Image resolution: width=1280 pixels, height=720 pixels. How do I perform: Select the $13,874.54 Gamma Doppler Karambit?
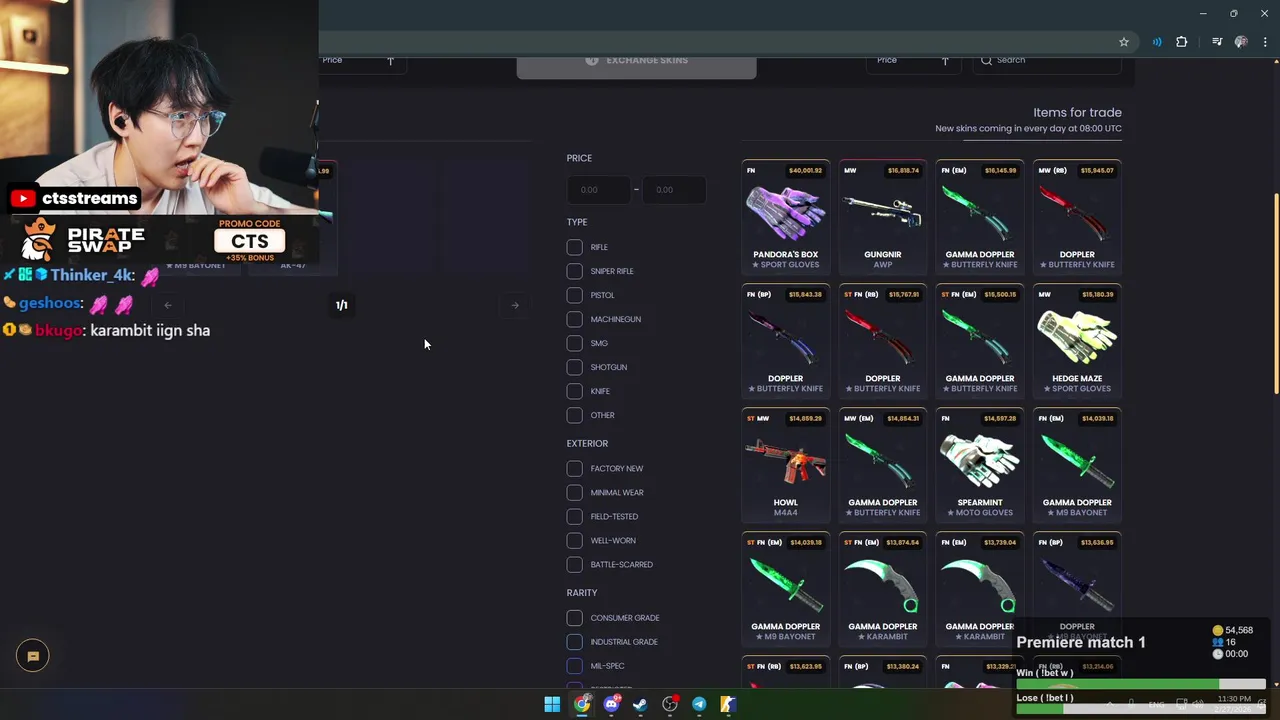coord(882,589)
